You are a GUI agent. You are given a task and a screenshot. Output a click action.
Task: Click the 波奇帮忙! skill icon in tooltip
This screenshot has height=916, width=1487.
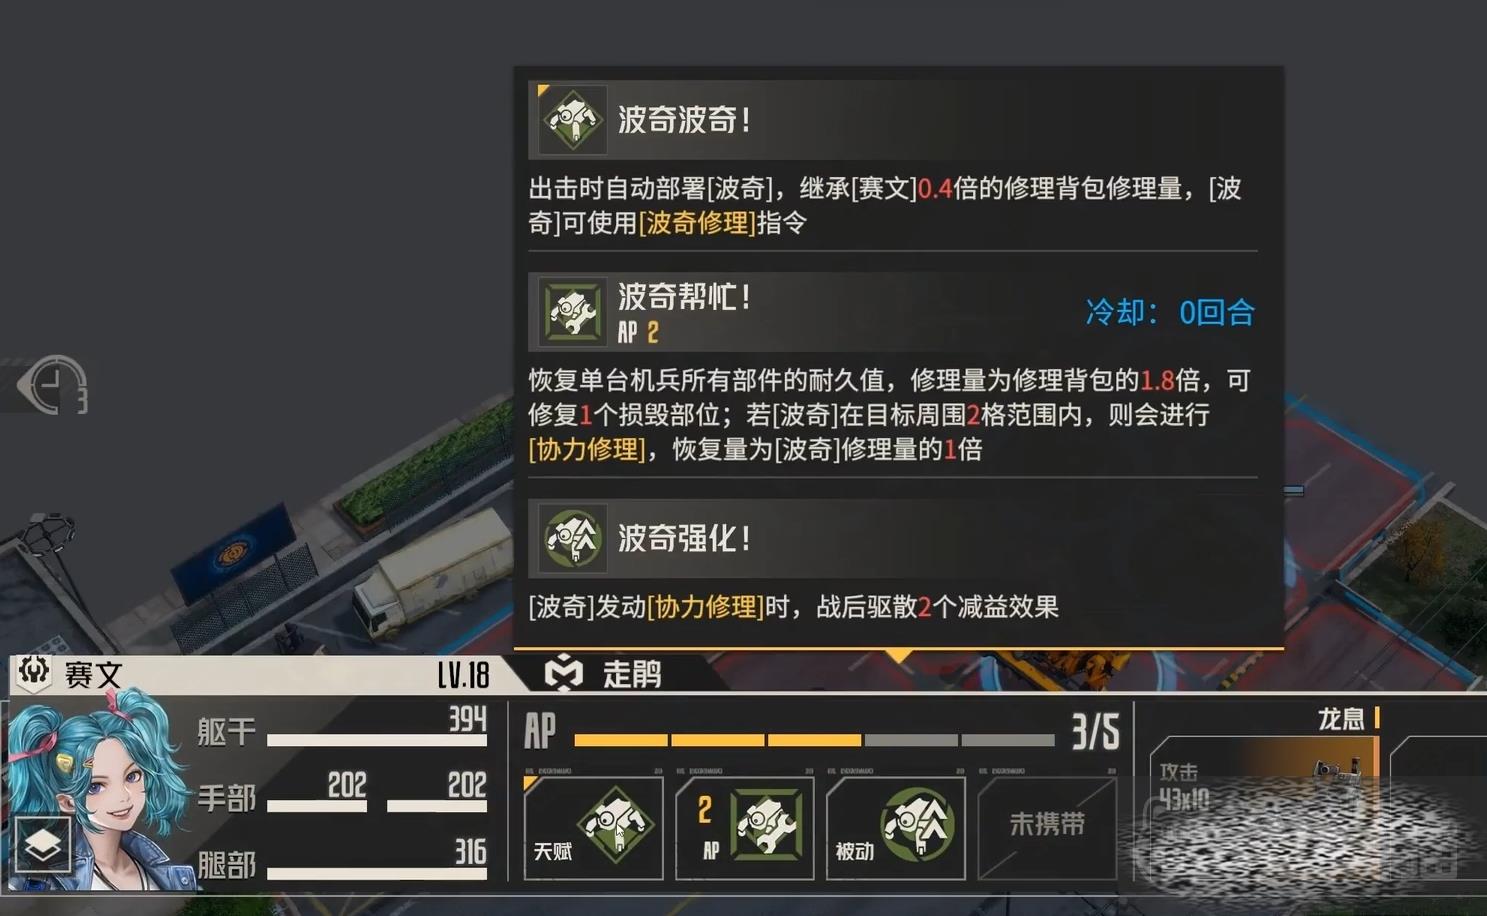coord(573,312)
